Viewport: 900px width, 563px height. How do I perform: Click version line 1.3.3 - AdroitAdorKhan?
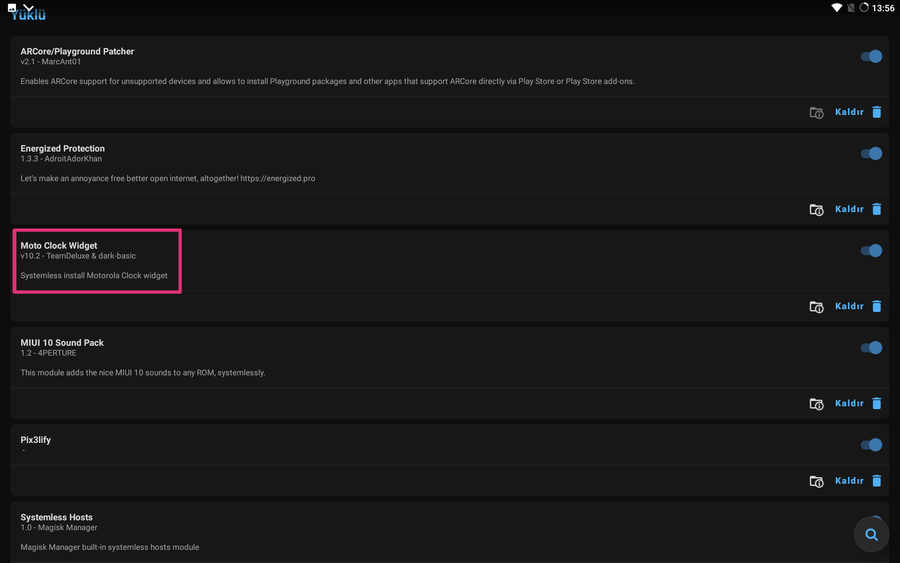tap(61, 158)
